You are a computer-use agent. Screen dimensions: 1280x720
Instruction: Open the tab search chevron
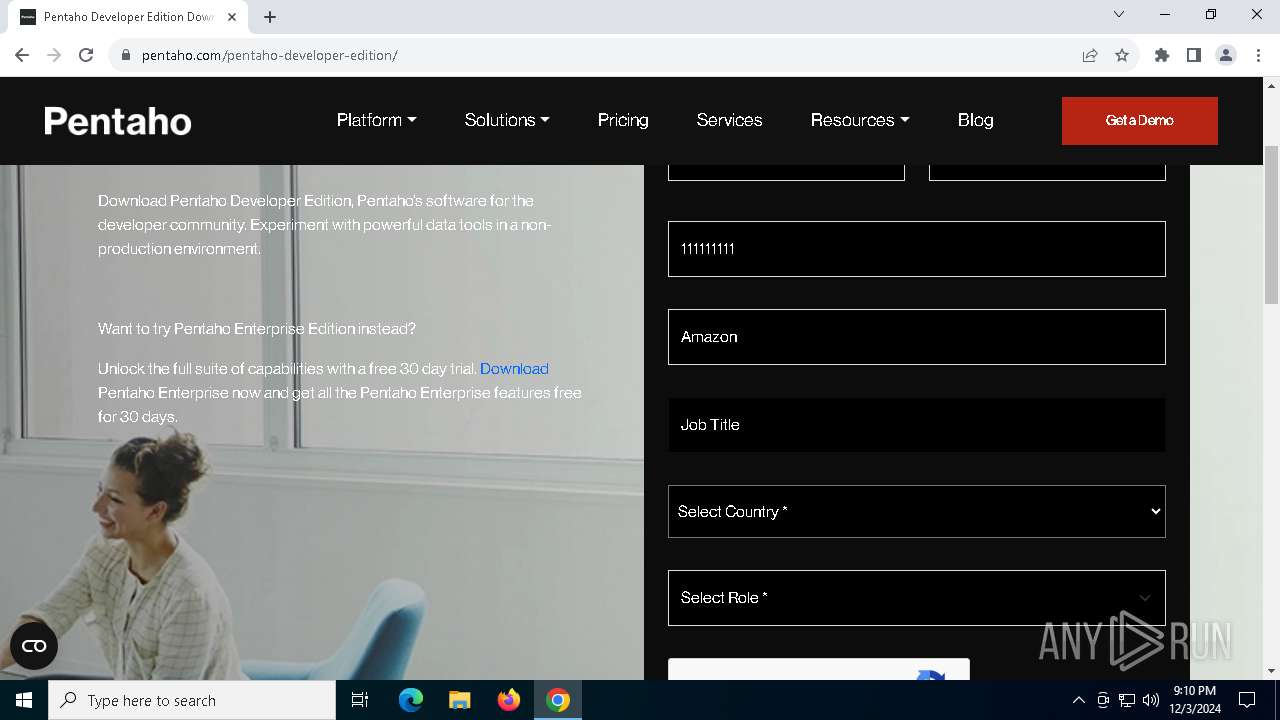point(1119,14)
